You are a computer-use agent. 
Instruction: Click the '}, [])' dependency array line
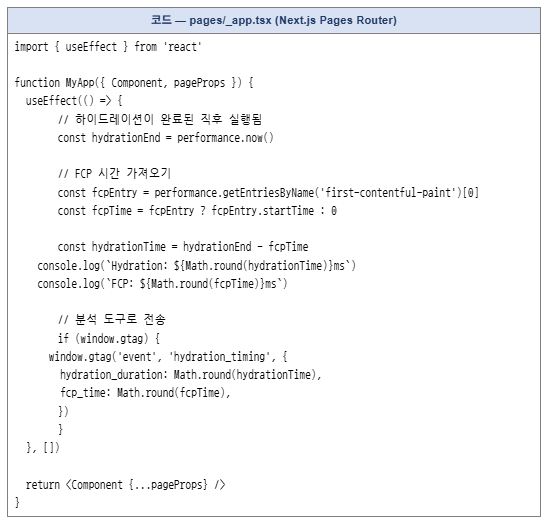click(43, 447)
